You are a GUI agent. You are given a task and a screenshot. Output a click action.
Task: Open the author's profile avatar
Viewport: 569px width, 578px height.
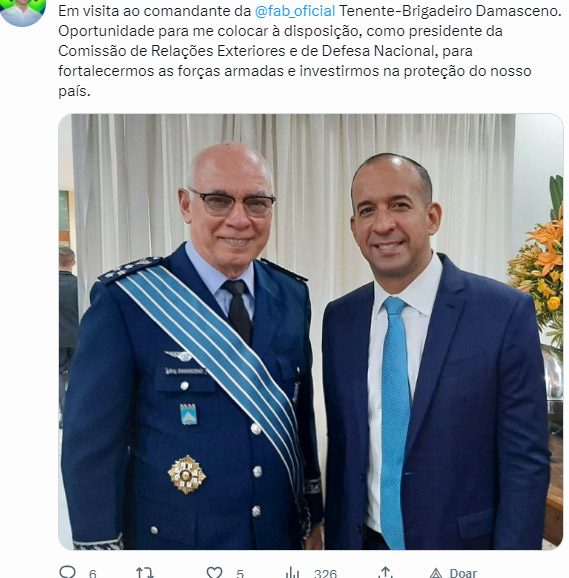click(23, 11)
